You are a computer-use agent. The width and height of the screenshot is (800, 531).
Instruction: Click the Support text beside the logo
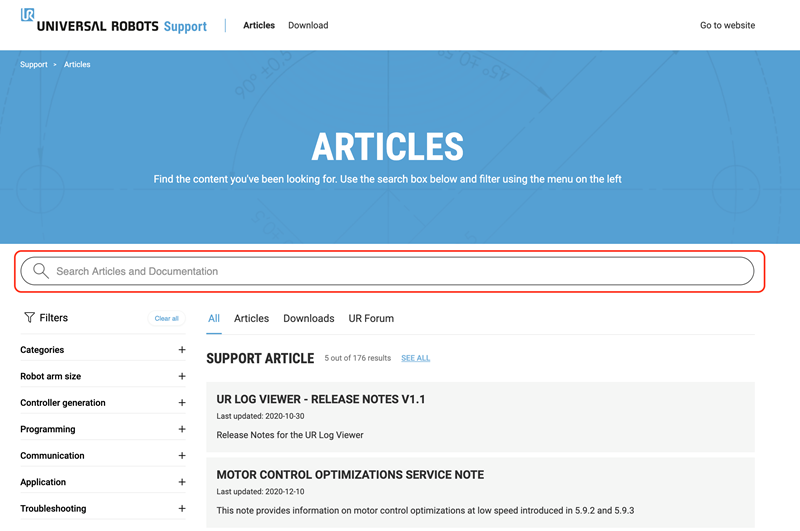pos(185,26)
